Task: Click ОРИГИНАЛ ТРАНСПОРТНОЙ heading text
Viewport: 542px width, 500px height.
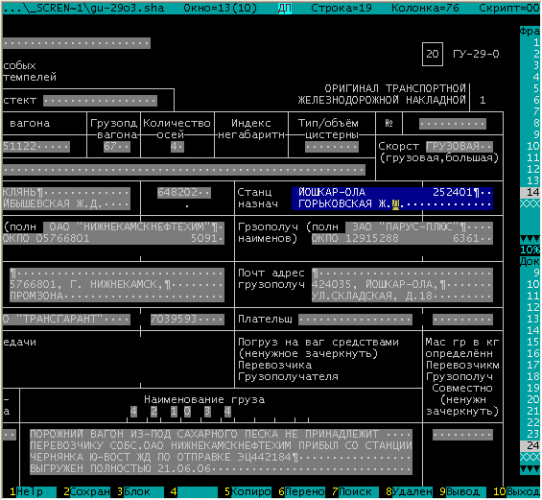Action: [395, 89]
